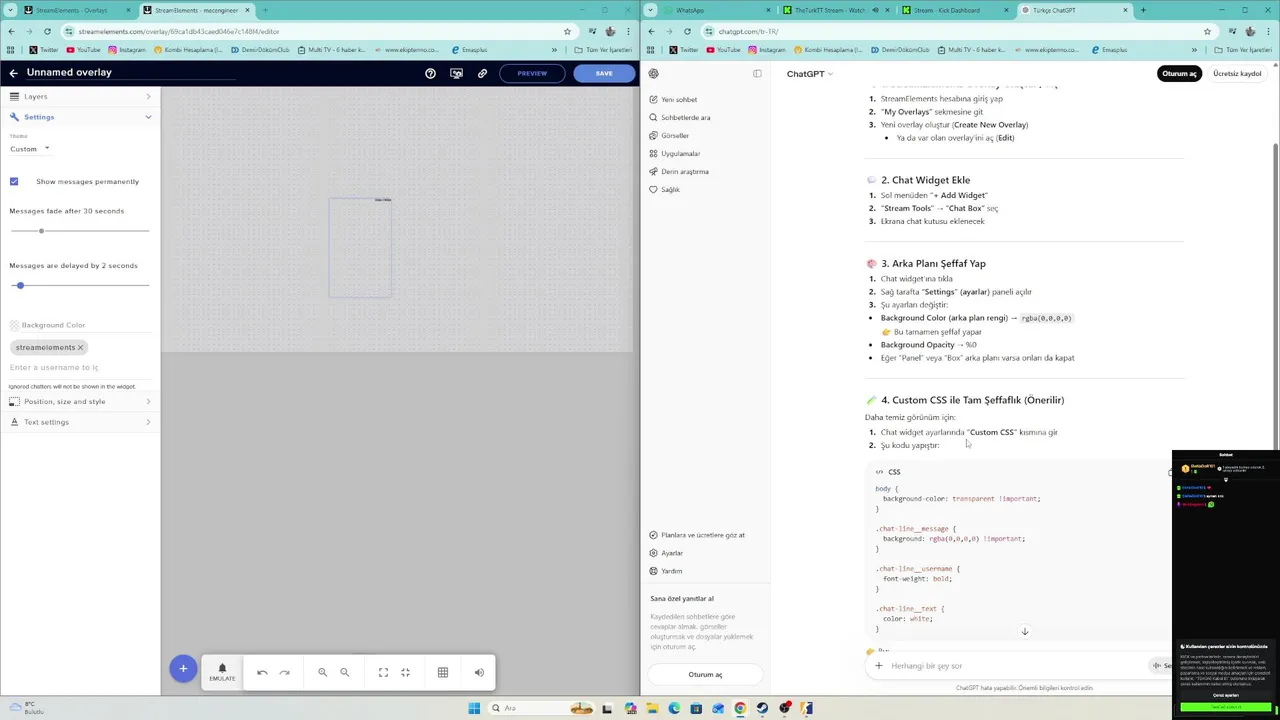Go back using the arrow beside Unnamed overlay
1280x720 pixels.
tap(13, 73)
